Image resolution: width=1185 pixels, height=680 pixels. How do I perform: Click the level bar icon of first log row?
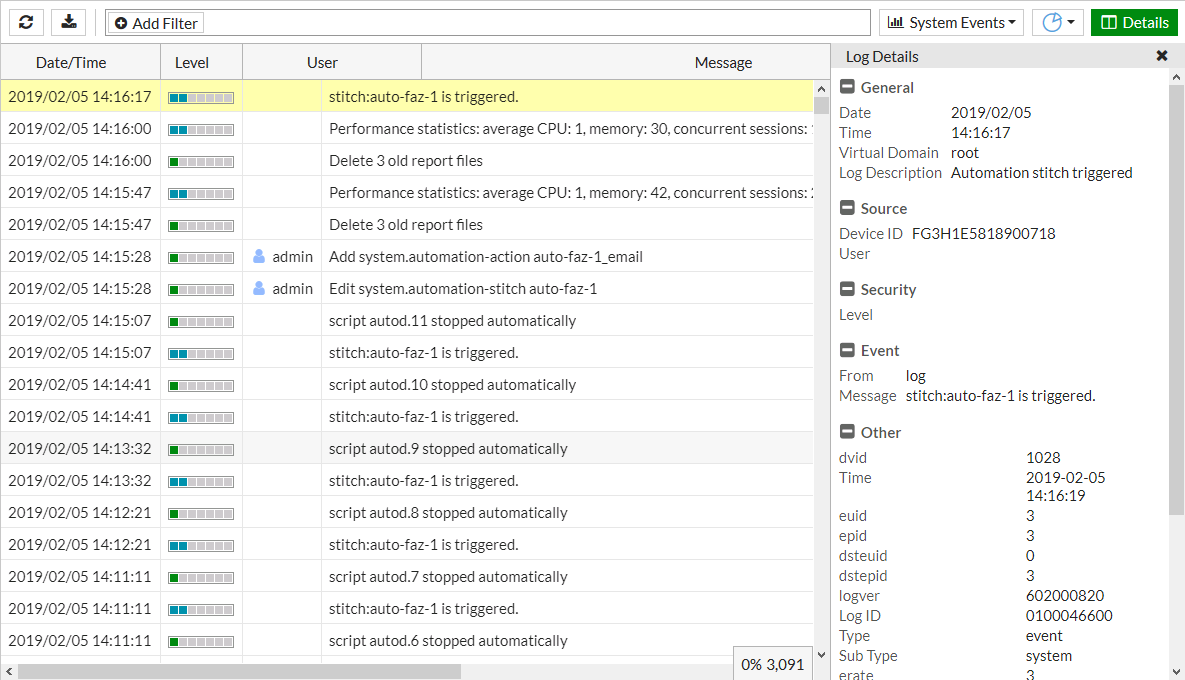(x=201, y=97)
